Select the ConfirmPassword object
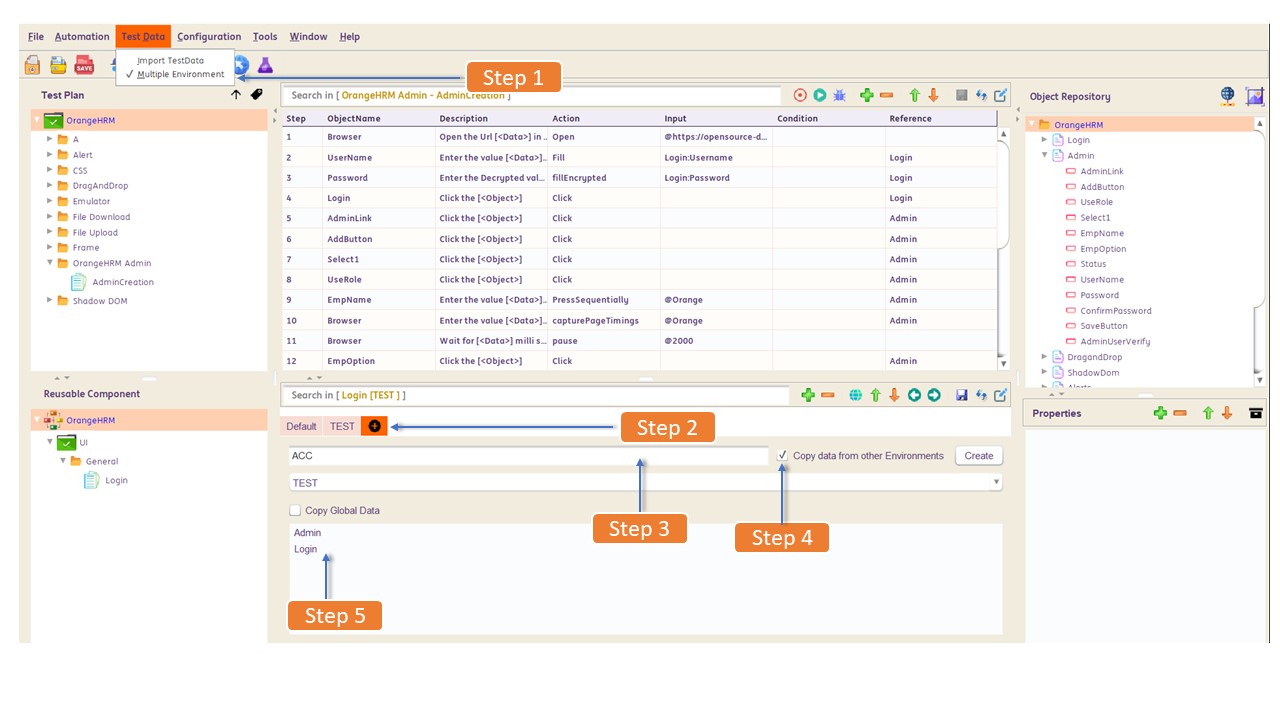This screenshot has width=1280, height=720. pos(1116,311)
